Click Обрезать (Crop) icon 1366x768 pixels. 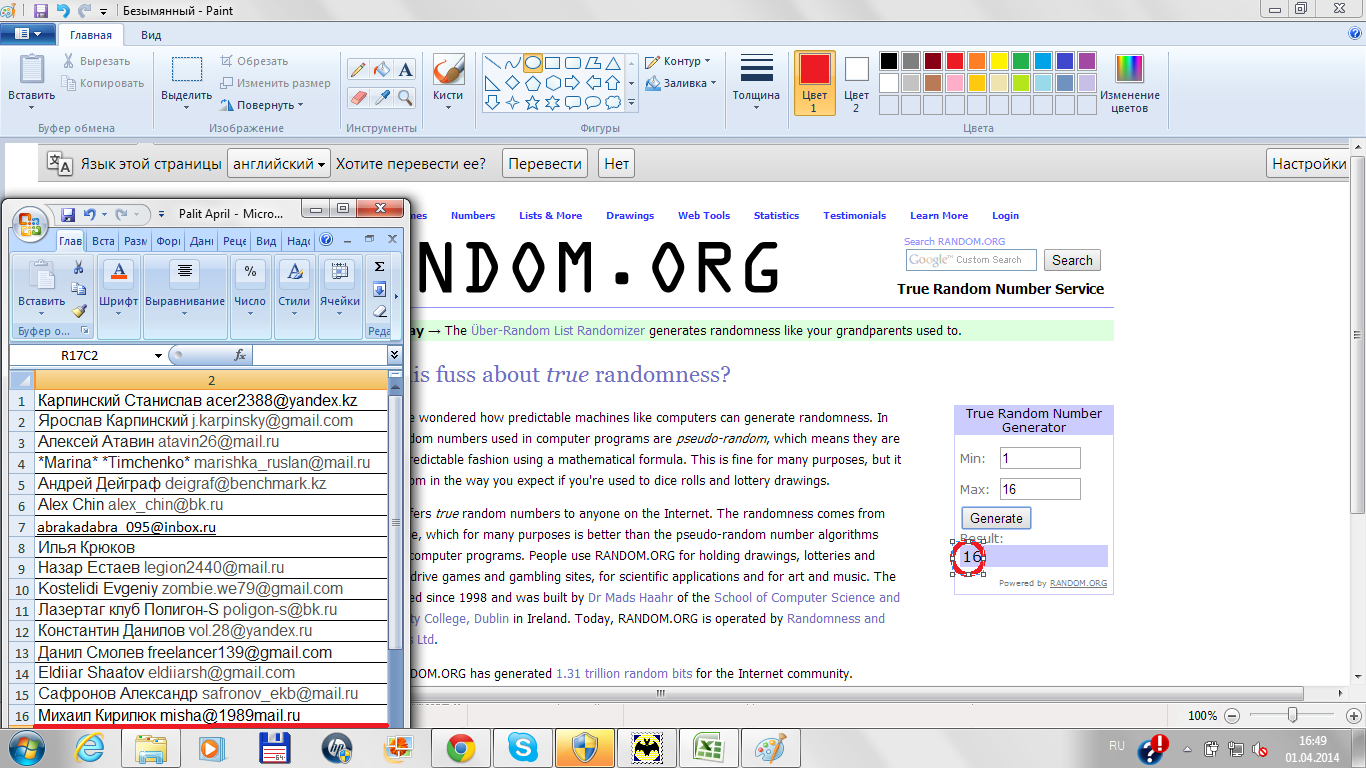[227, 61]
